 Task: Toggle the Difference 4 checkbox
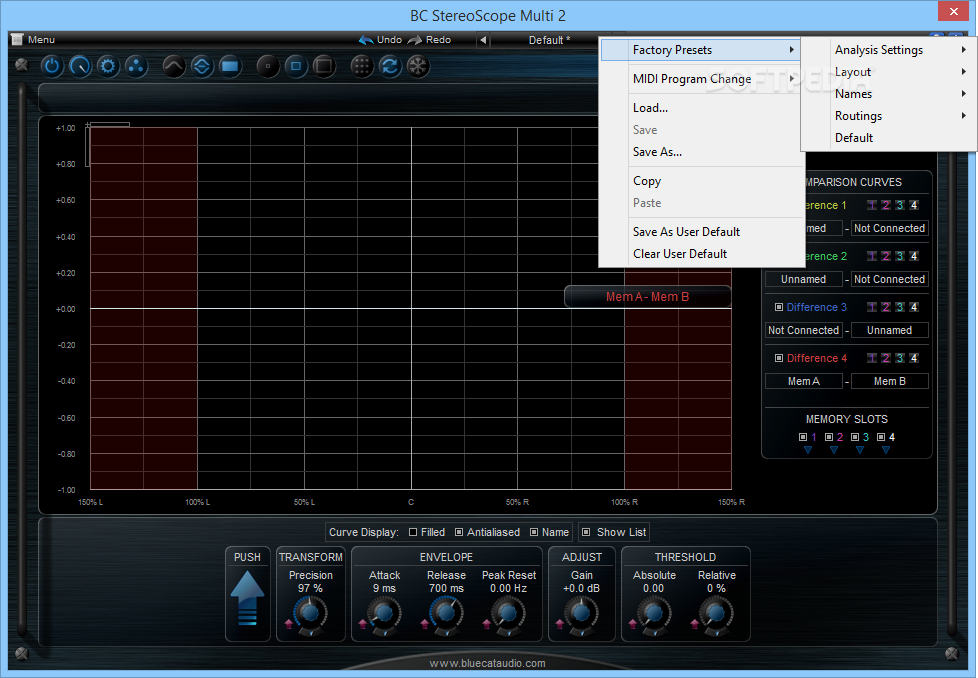click(778, 358)
